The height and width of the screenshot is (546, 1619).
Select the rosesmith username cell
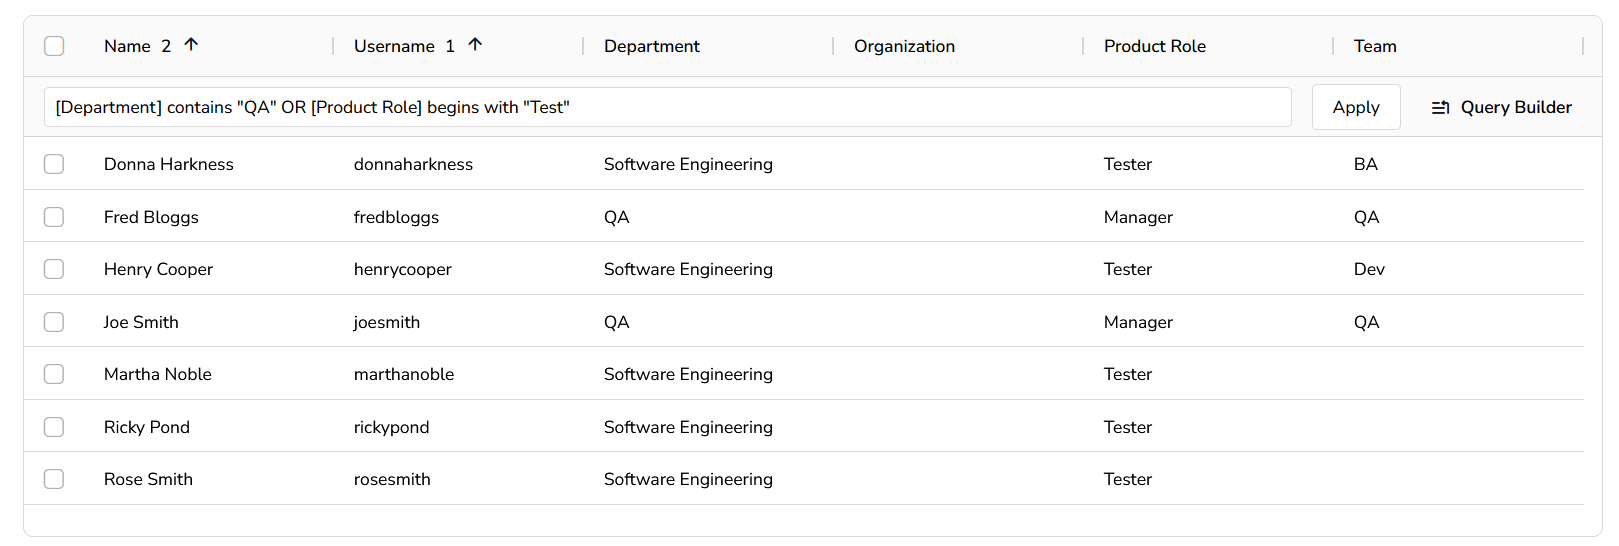[392, 479]
